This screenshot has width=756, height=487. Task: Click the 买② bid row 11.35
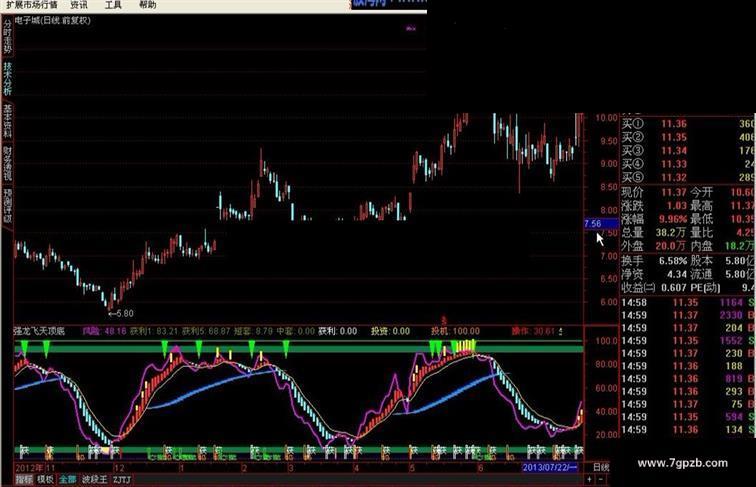pyautogui.click(x=688, y=137)
